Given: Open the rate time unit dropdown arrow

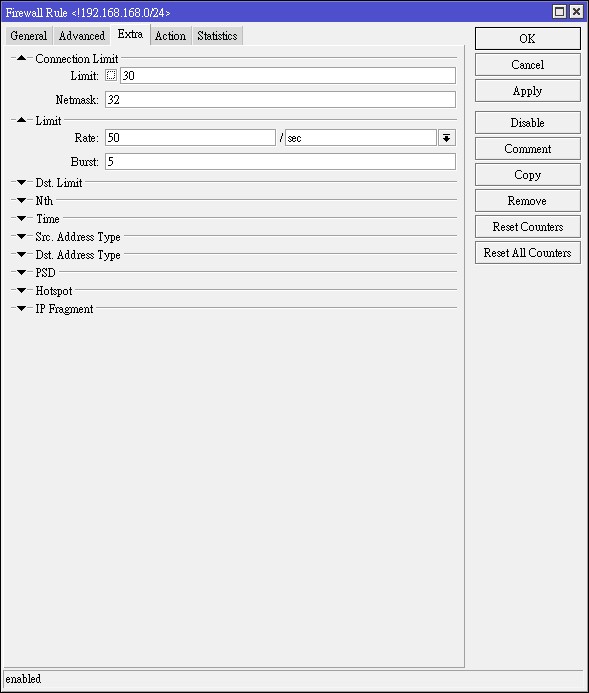Looking at the screenshot, I should tap(447, 138).
